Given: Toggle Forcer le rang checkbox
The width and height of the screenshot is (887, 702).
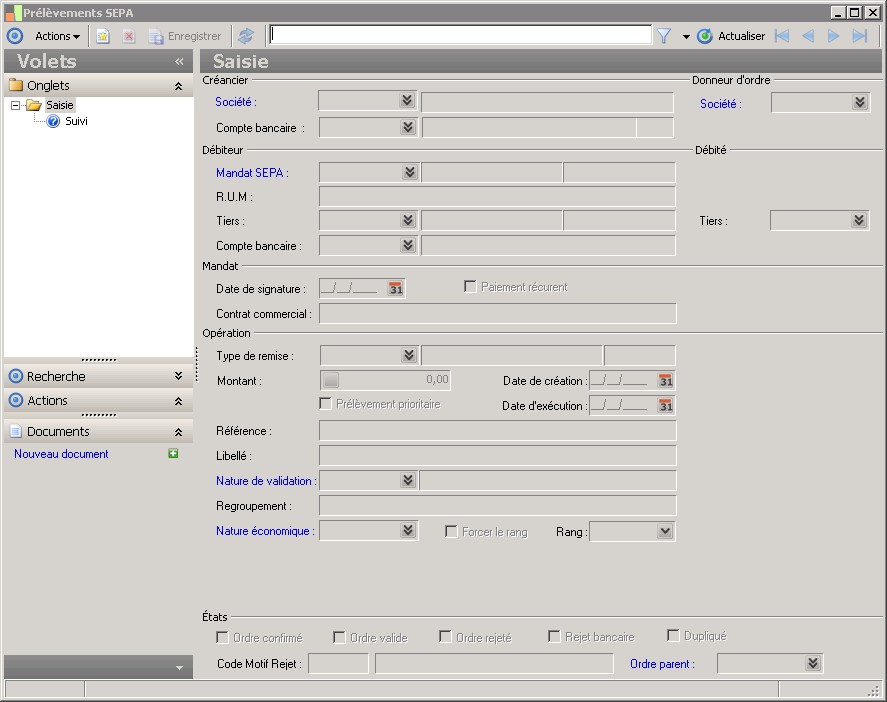Looking at the screenshot, I should tap(451, 531).
